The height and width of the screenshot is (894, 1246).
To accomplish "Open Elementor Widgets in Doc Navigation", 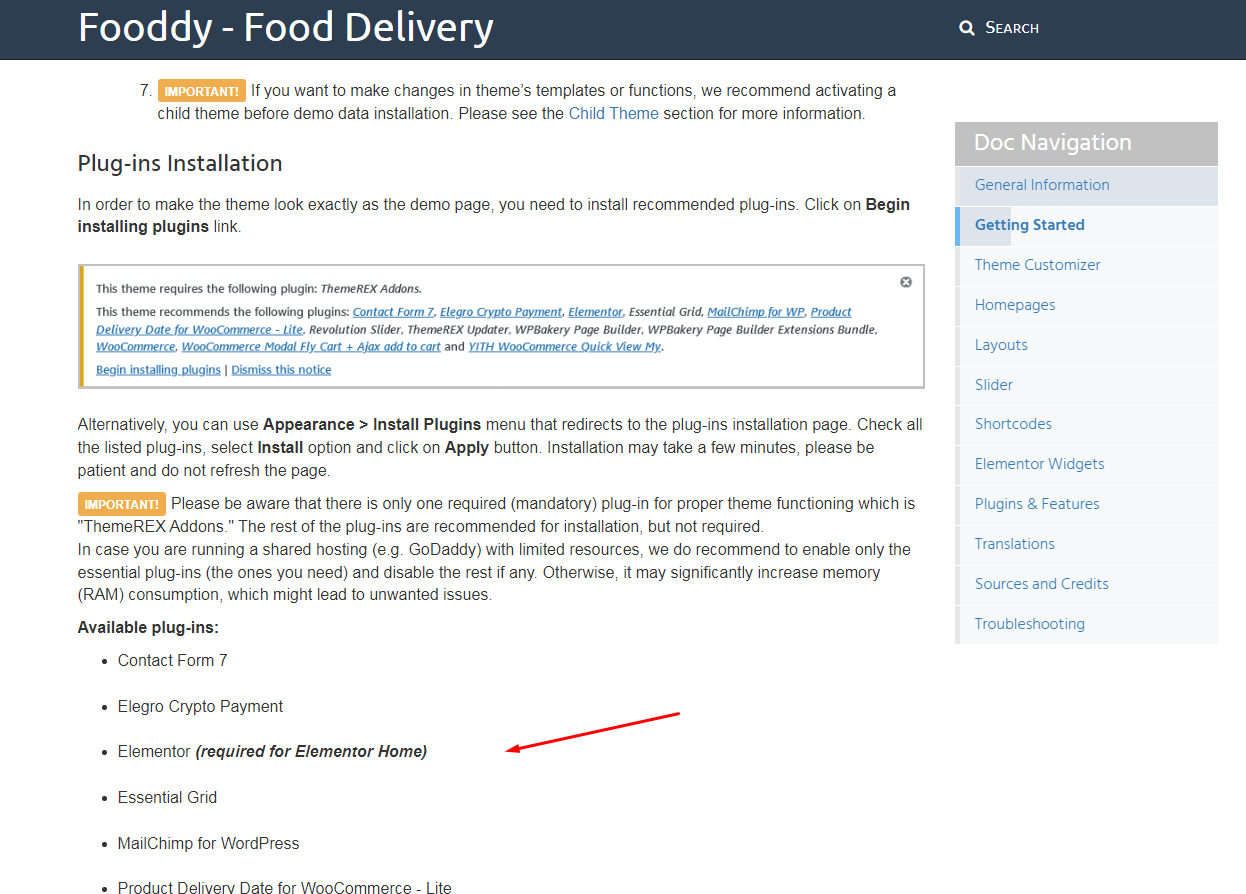I will [1086, 464].
